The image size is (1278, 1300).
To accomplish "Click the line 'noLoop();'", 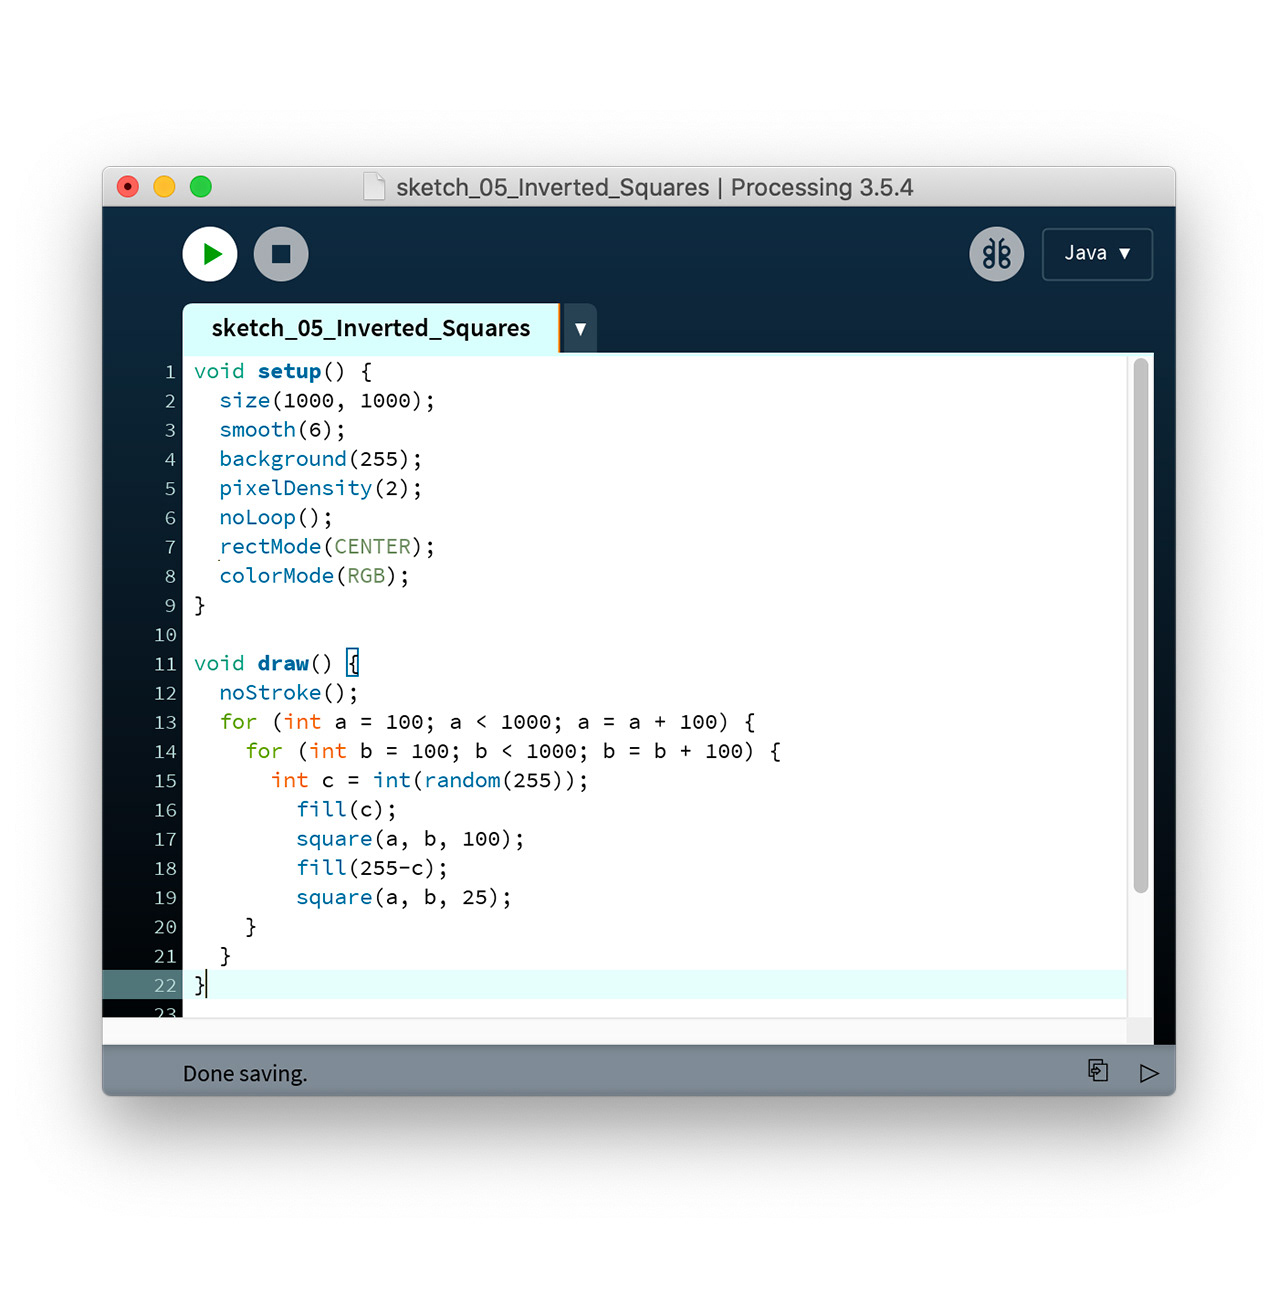I will point(275,517).
